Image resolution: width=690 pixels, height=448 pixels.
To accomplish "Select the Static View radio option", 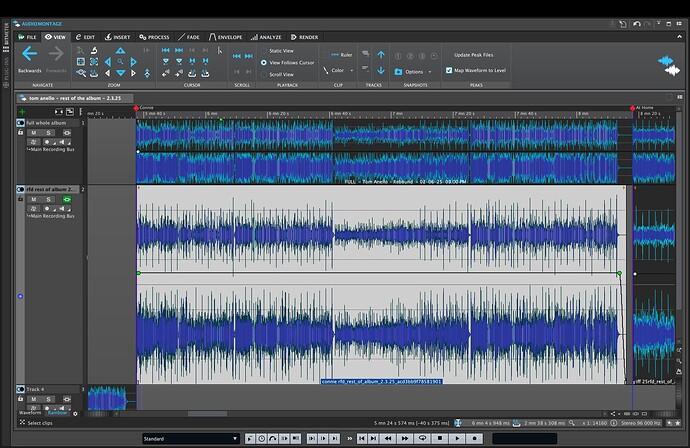I will tap(278, 51).
